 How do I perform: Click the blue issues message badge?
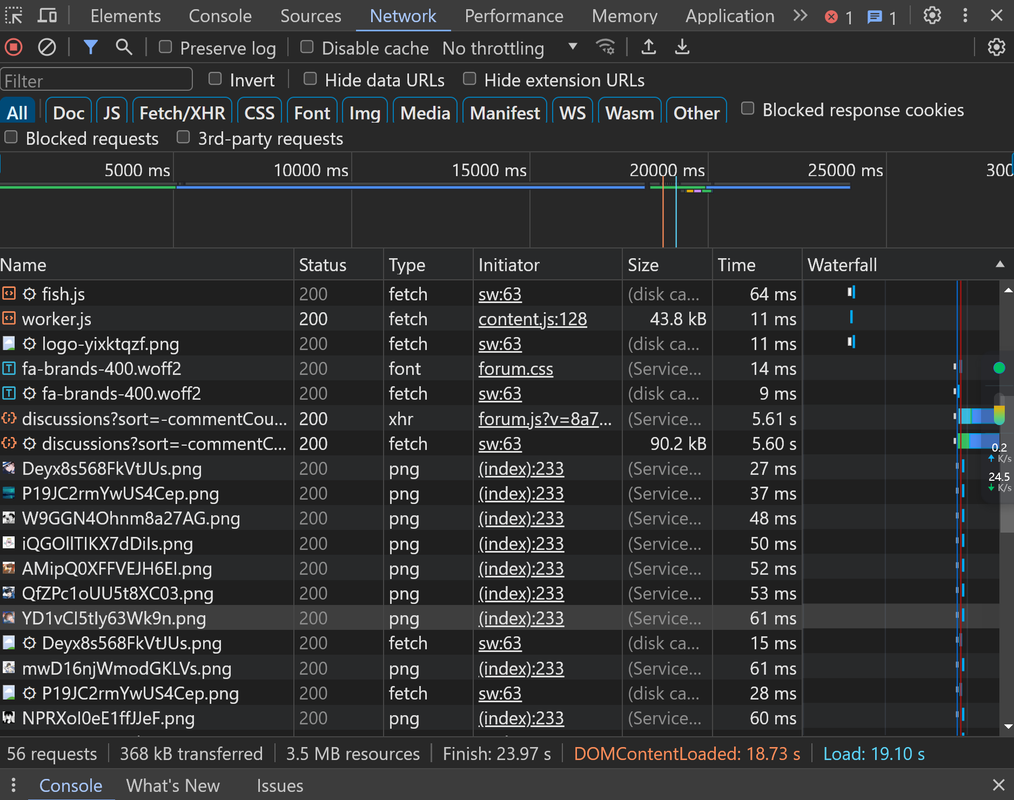(x=882, y=17)
